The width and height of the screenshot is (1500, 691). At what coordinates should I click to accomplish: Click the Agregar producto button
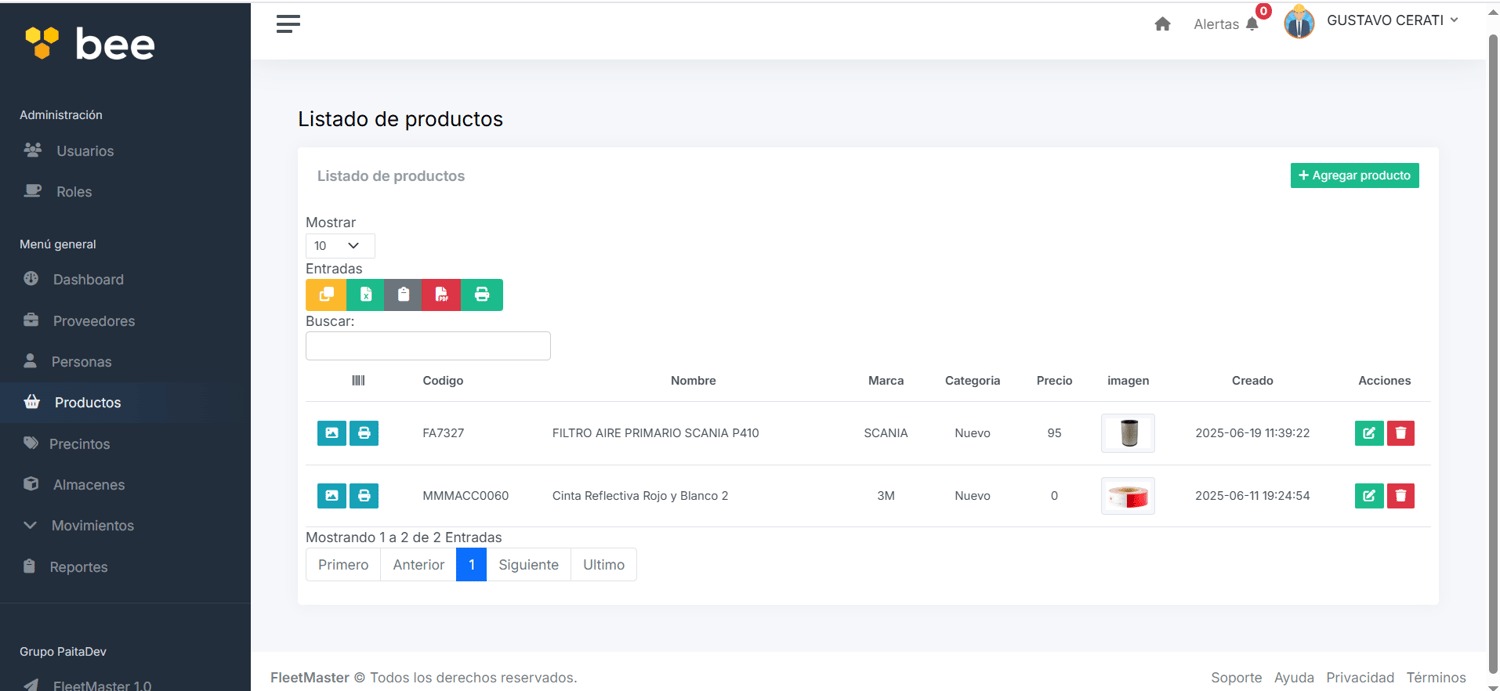tap(1354, 176)
